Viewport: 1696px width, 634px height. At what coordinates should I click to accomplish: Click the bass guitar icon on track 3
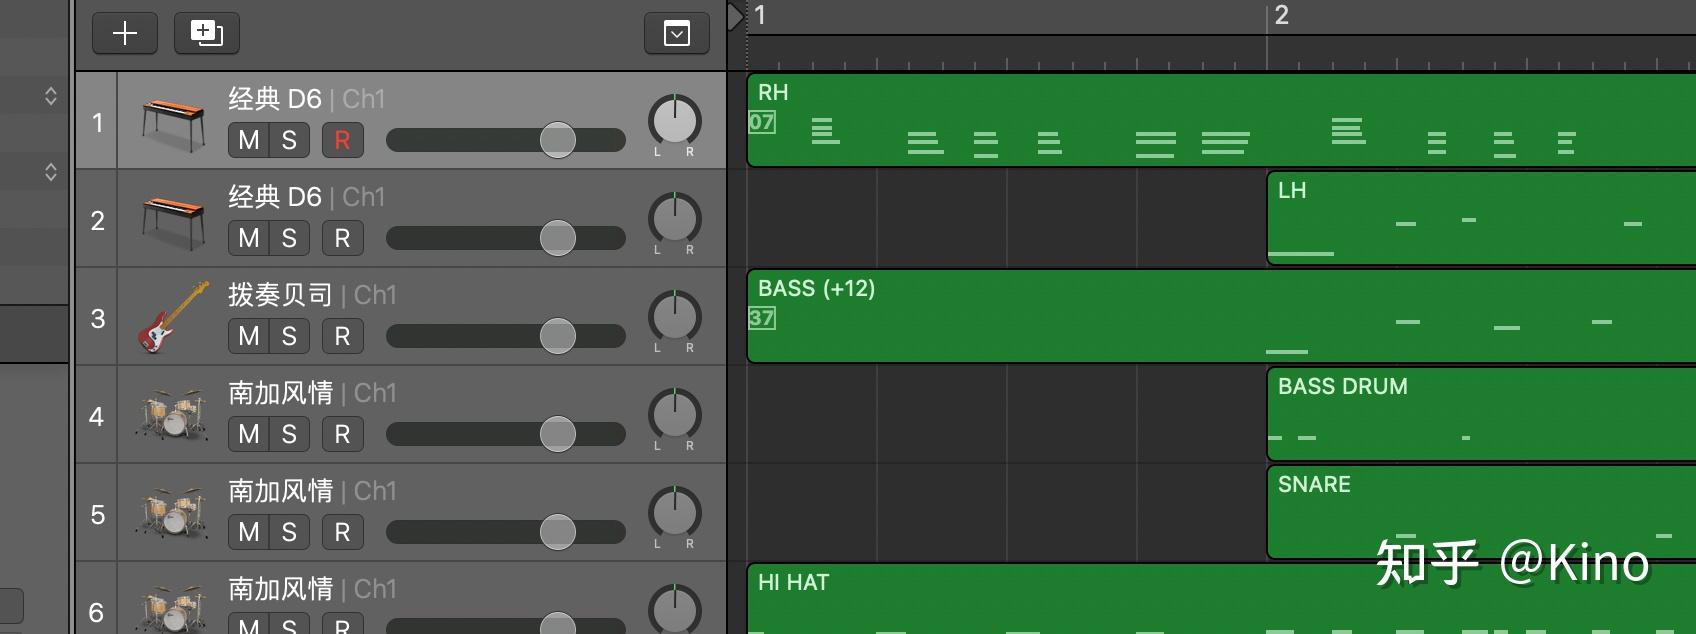(x=173, y=318)
